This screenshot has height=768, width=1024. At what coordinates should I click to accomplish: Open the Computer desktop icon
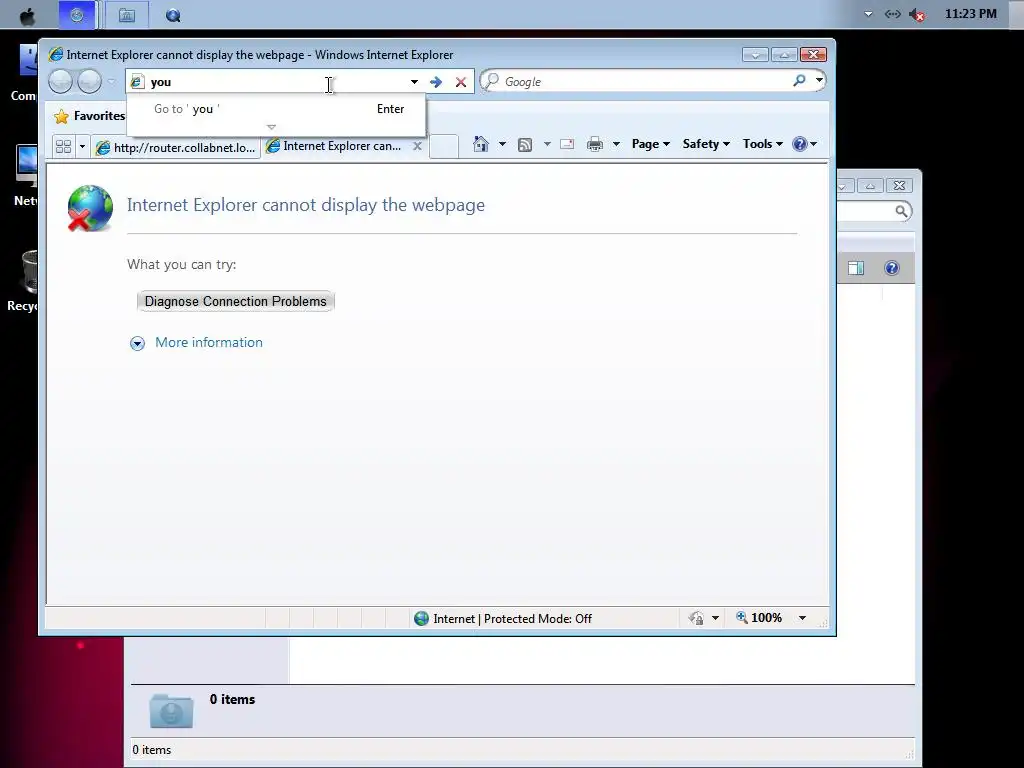(26, 73)
